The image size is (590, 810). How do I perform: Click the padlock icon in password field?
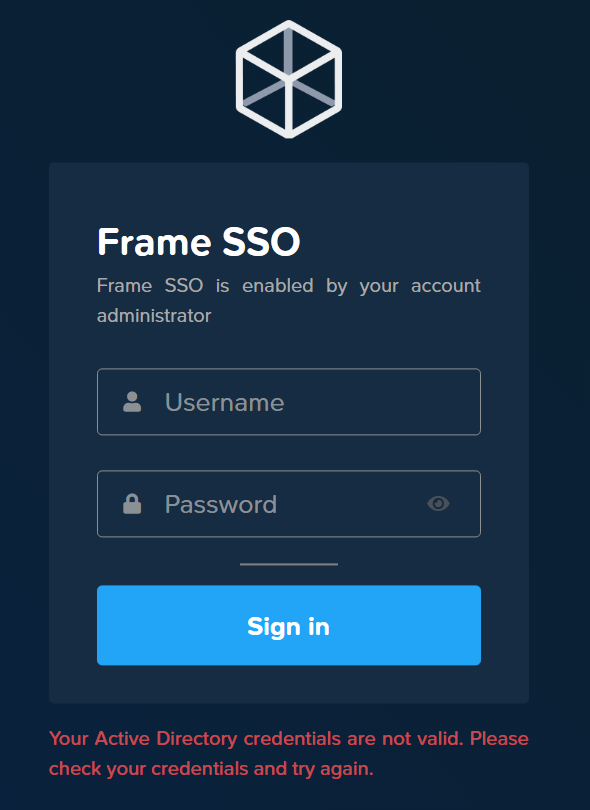coord(131,503)
